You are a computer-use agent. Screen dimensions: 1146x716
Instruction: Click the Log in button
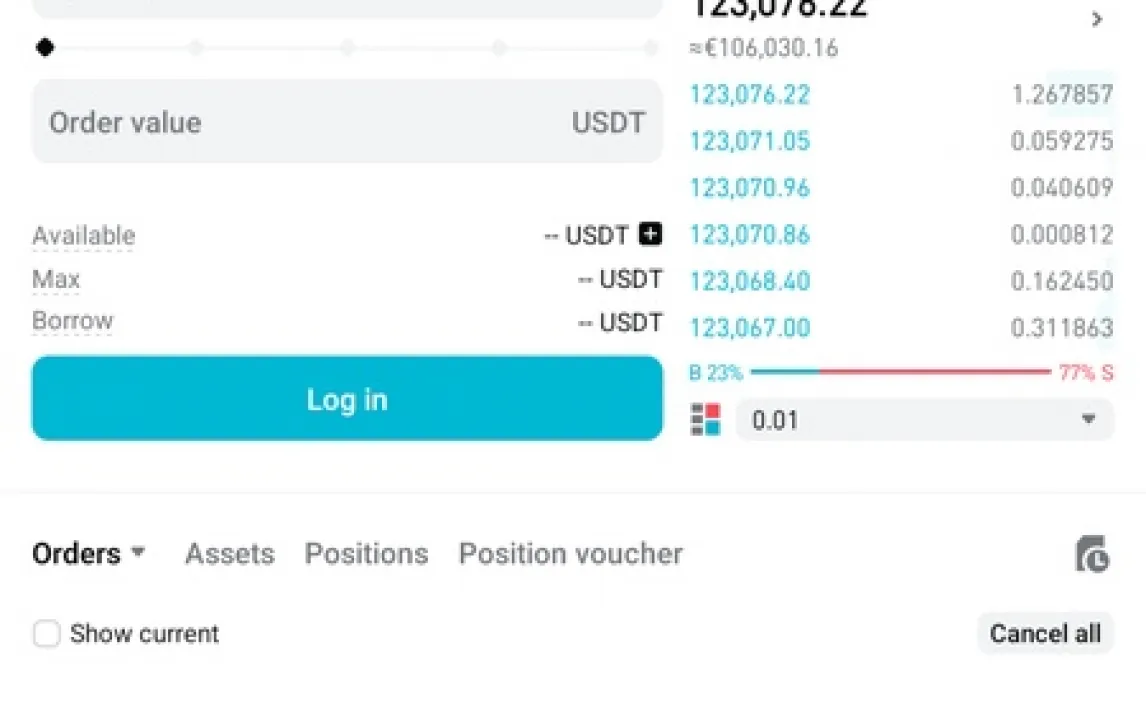point(347,398)
